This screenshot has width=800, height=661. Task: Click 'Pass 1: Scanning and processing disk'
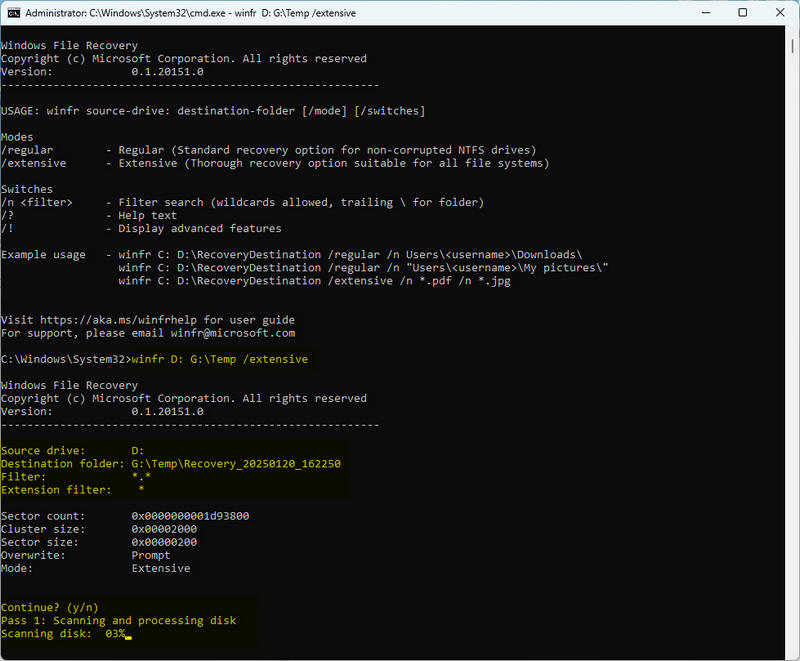click(118, 621)
